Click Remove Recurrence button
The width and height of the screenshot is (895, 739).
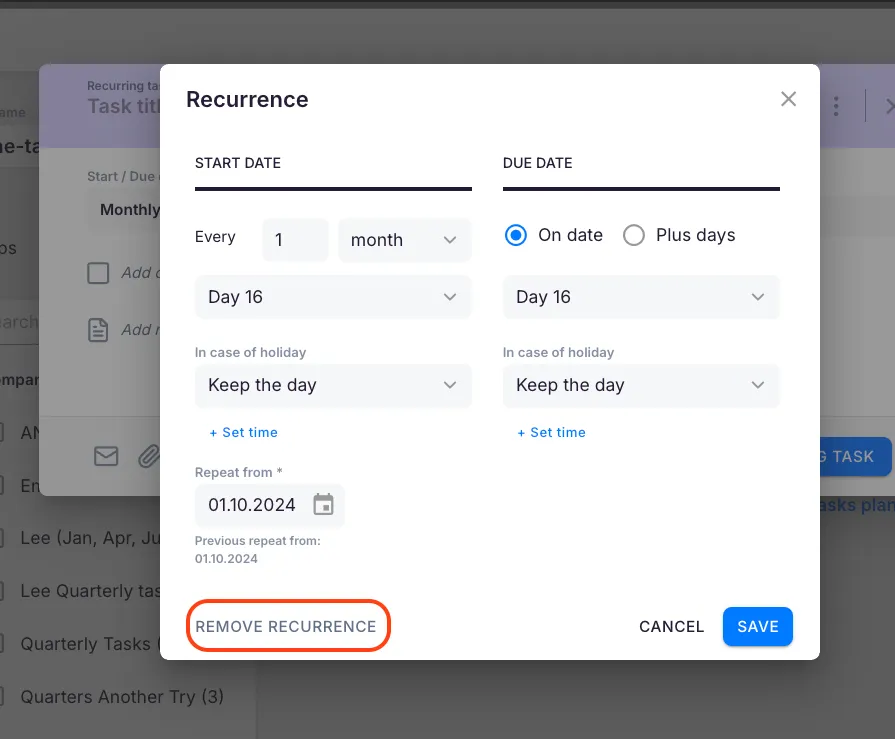[286, 627]
